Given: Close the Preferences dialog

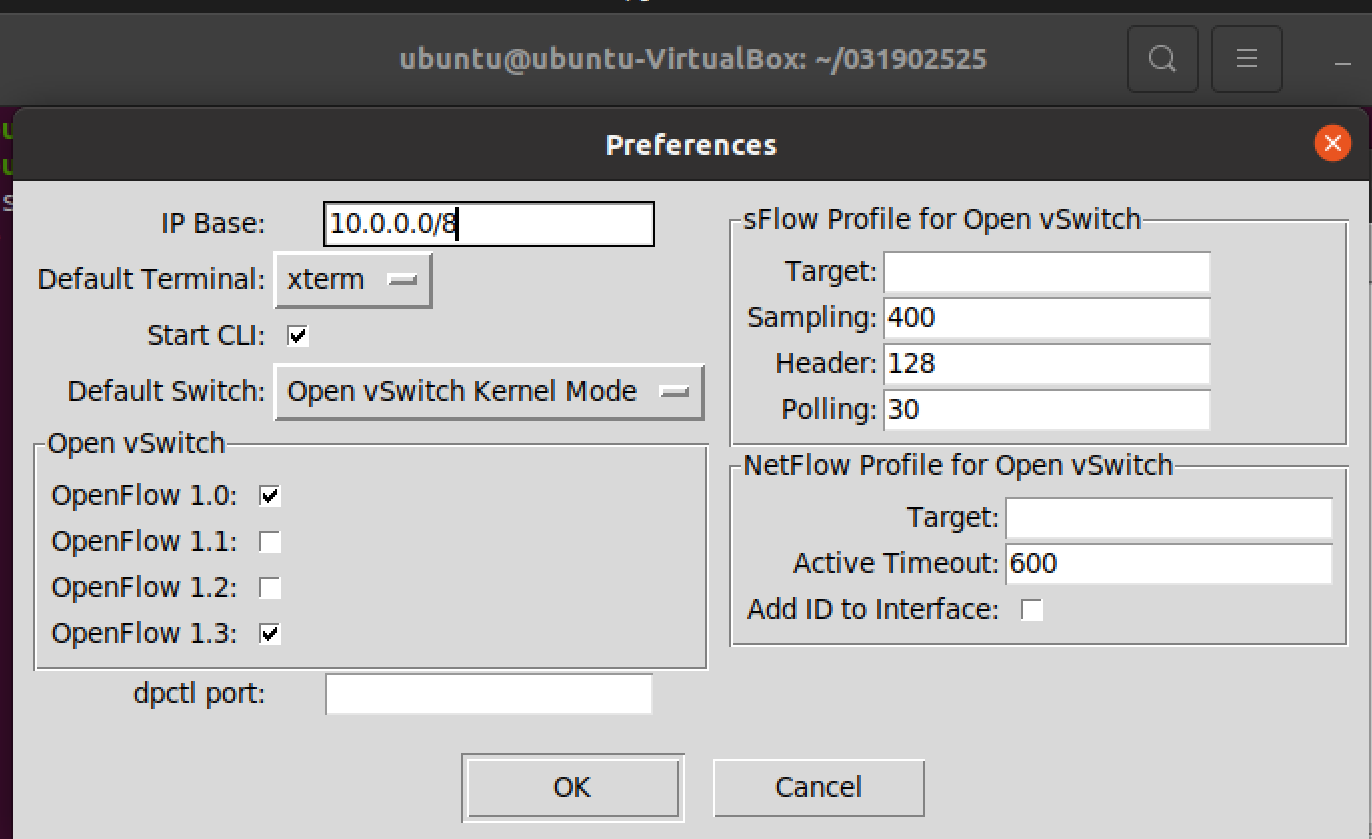Looking at the screenshot, I should (x=1331, y=144).
